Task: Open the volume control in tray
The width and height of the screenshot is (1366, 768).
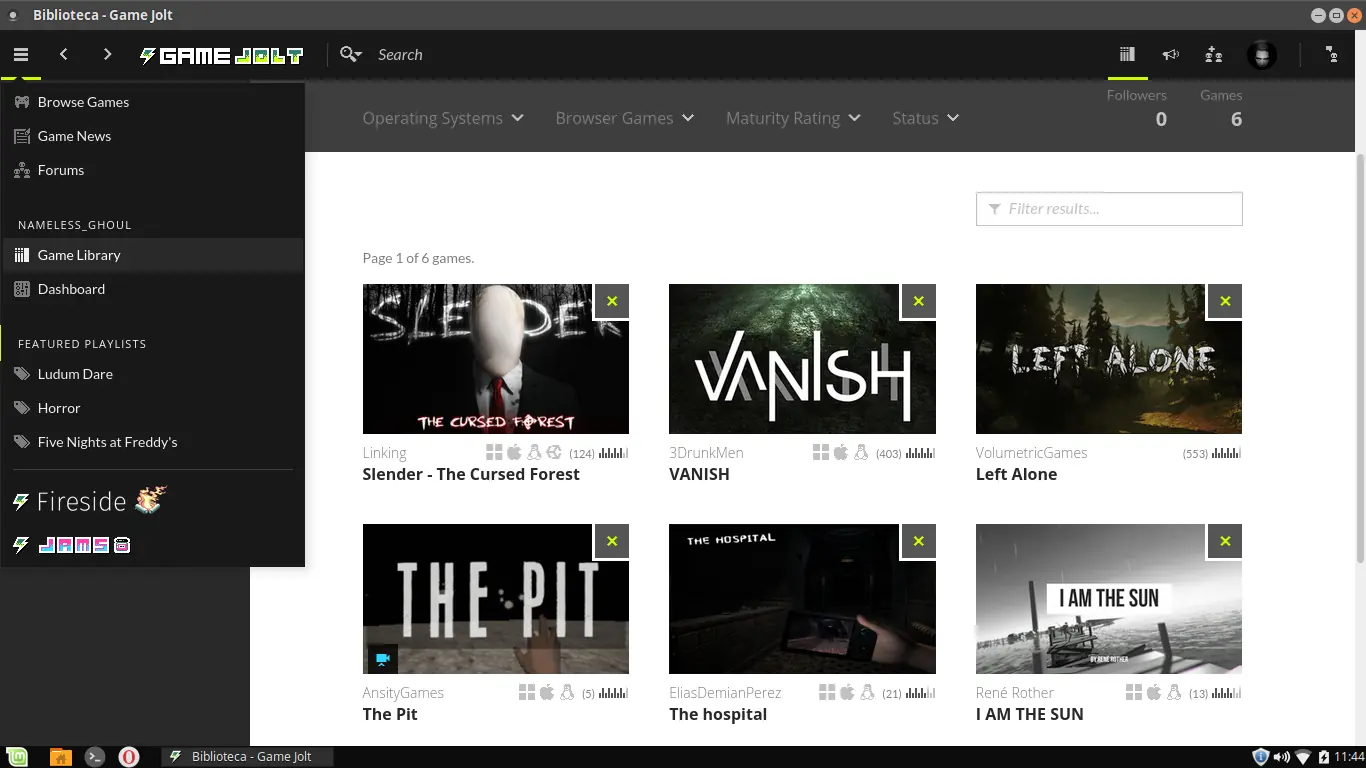Action: click(1281, 757)
